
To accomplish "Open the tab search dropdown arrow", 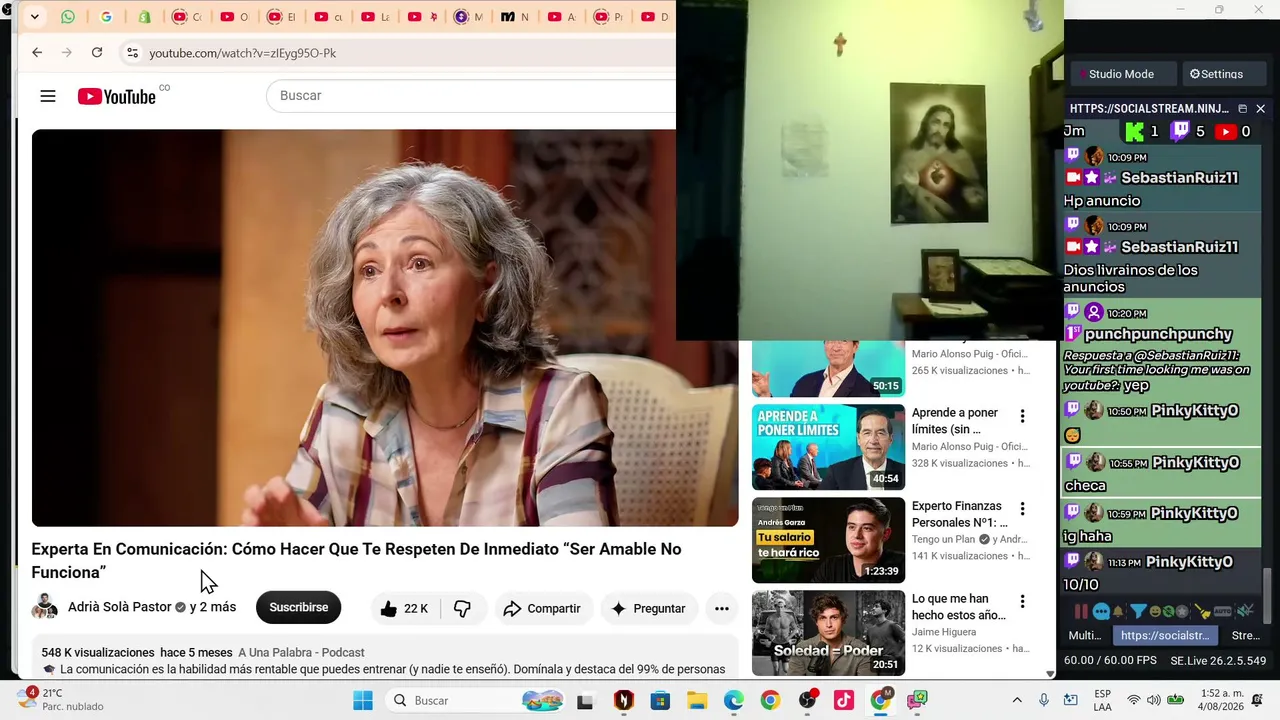I will pos(35,17).
